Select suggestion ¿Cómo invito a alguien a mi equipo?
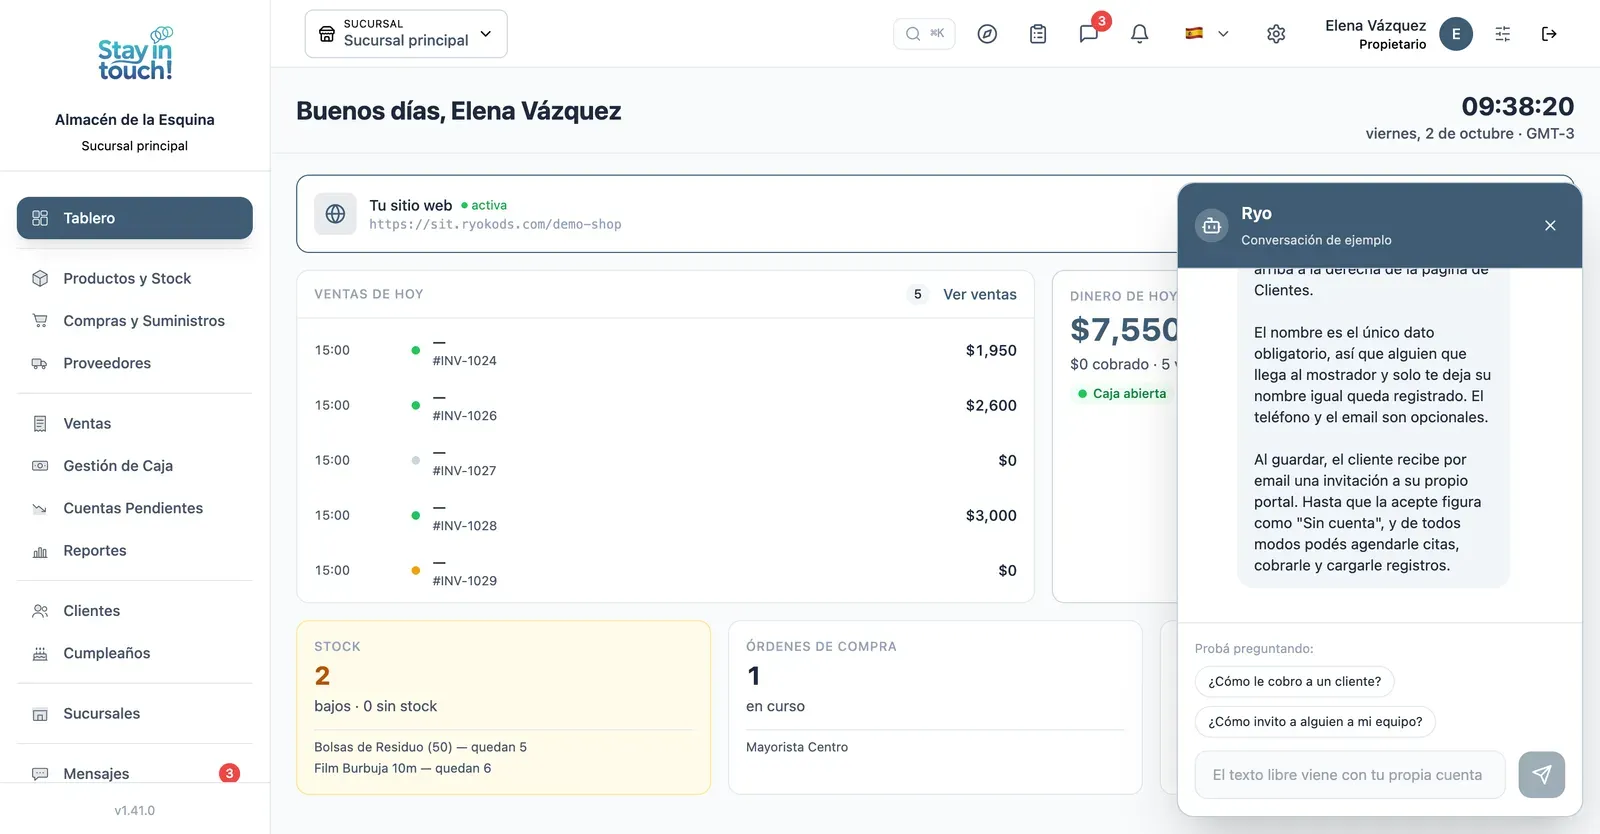This screenshot has width=1600, height=834. click(1315, 721)
